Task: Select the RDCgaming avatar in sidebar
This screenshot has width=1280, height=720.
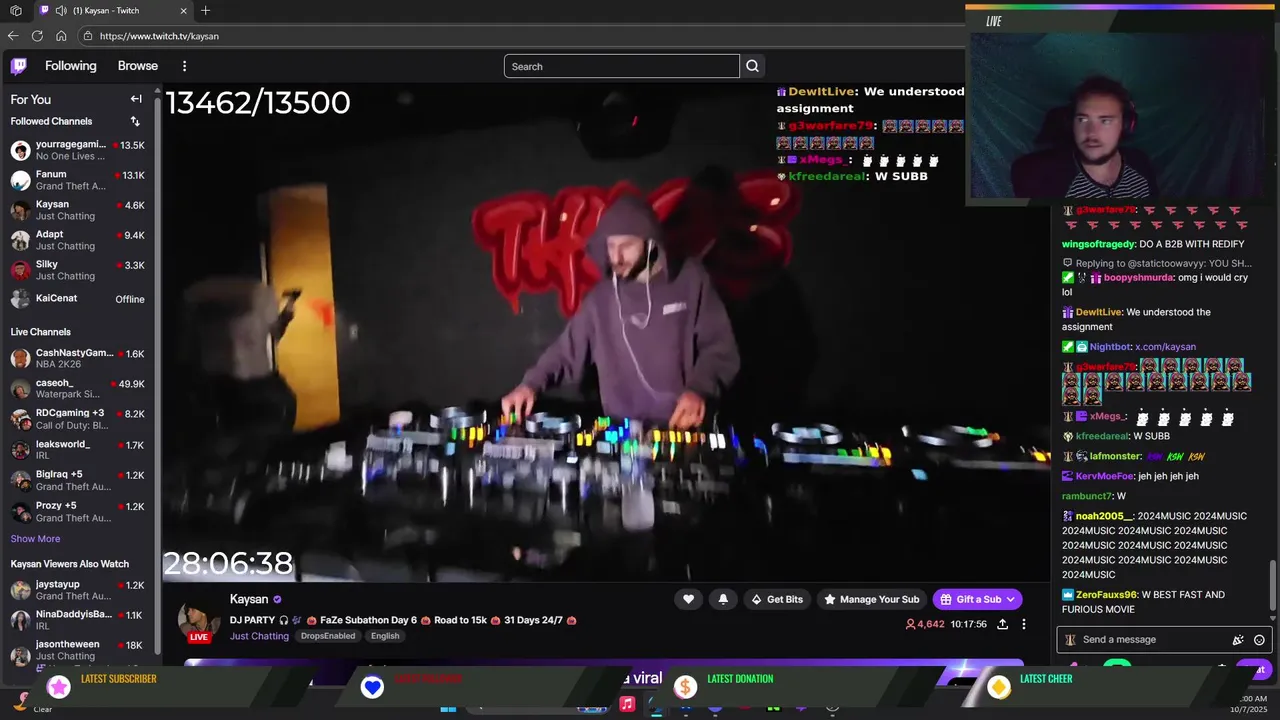Action: click(x=20, y=419)
